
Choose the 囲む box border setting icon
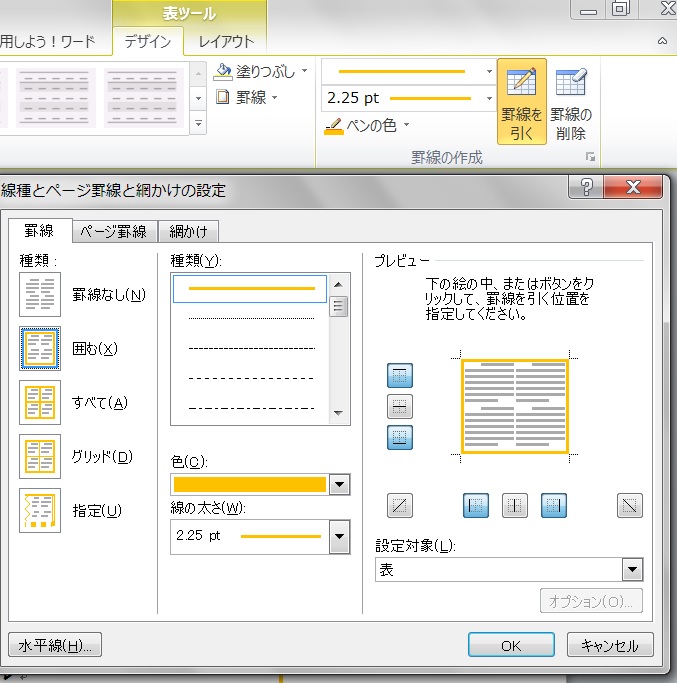point(40,348)
